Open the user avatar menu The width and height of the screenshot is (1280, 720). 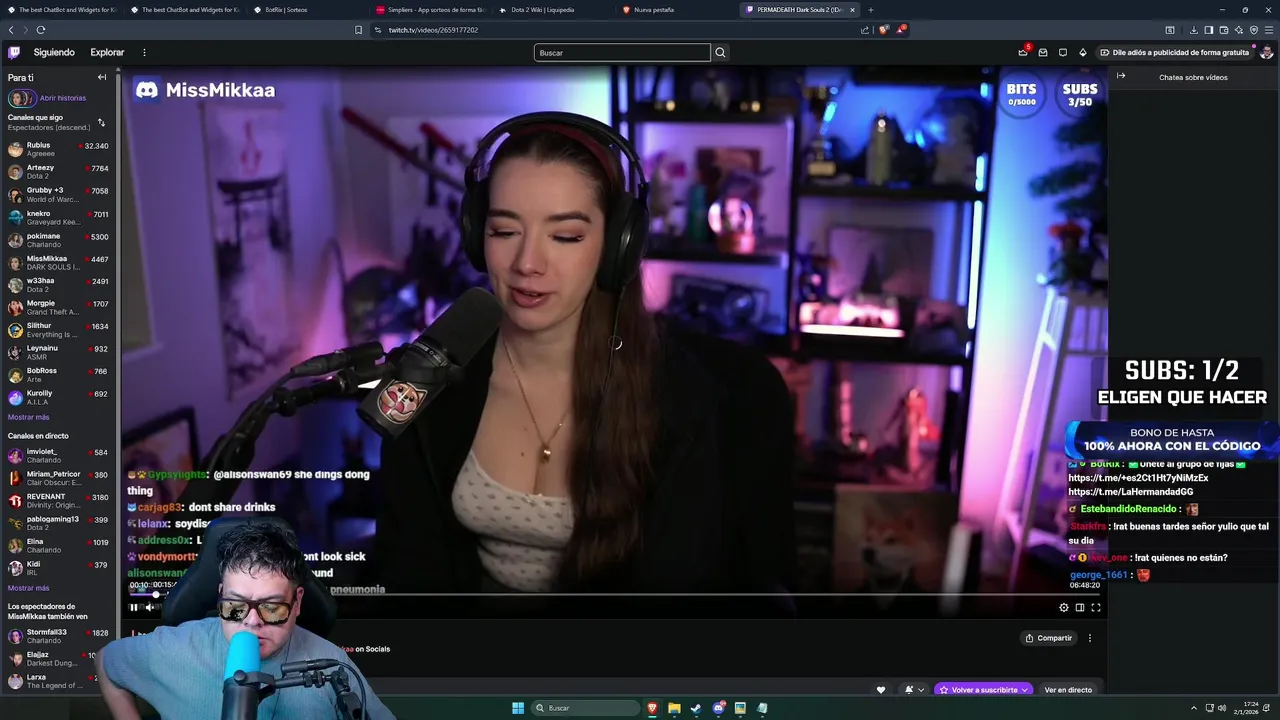[x=1266, y=52]
